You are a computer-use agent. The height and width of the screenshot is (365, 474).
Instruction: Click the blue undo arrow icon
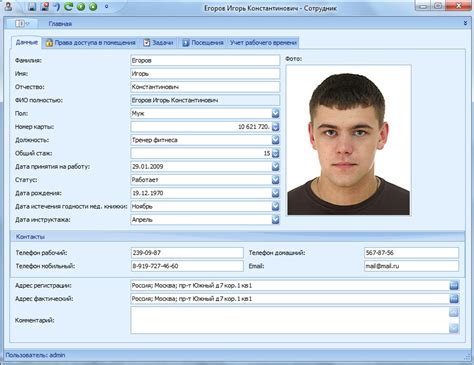(57, 7)
